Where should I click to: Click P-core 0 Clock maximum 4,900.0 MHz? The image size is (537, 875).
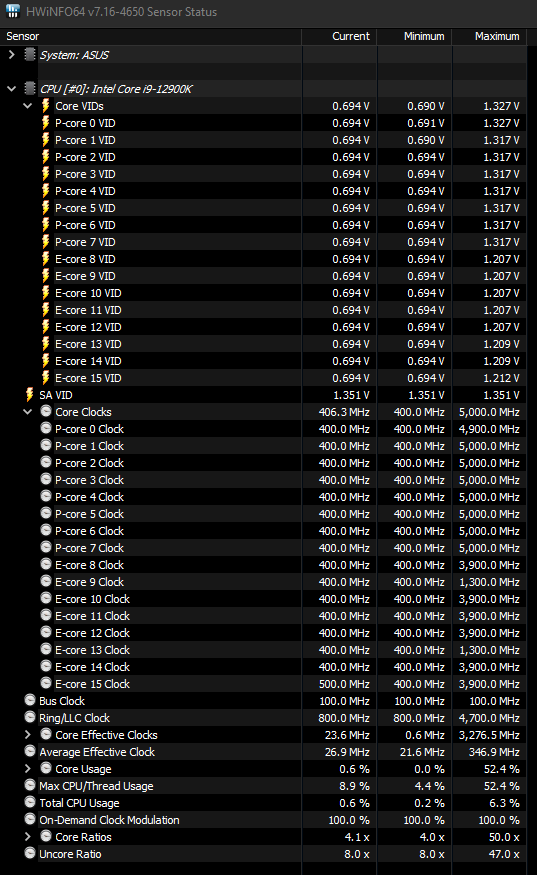[489, 429]
